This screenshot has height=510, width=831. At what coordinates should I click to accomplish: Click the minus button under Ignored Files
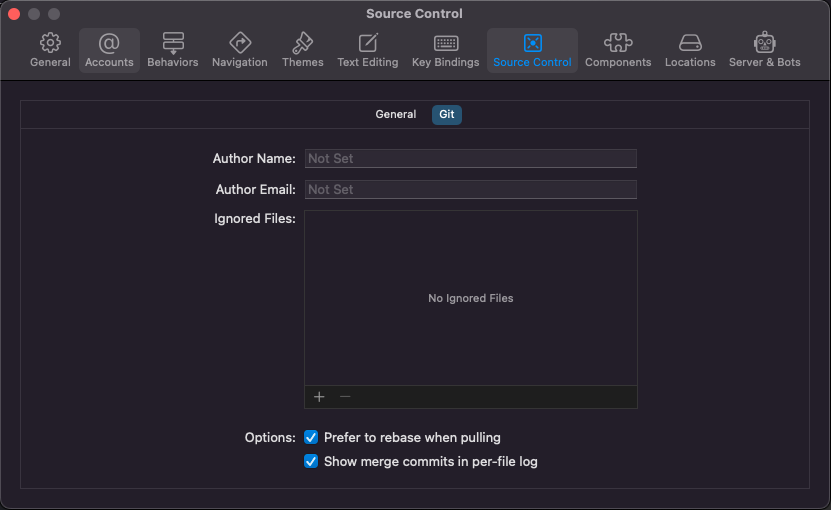click(x=345, y=397)
